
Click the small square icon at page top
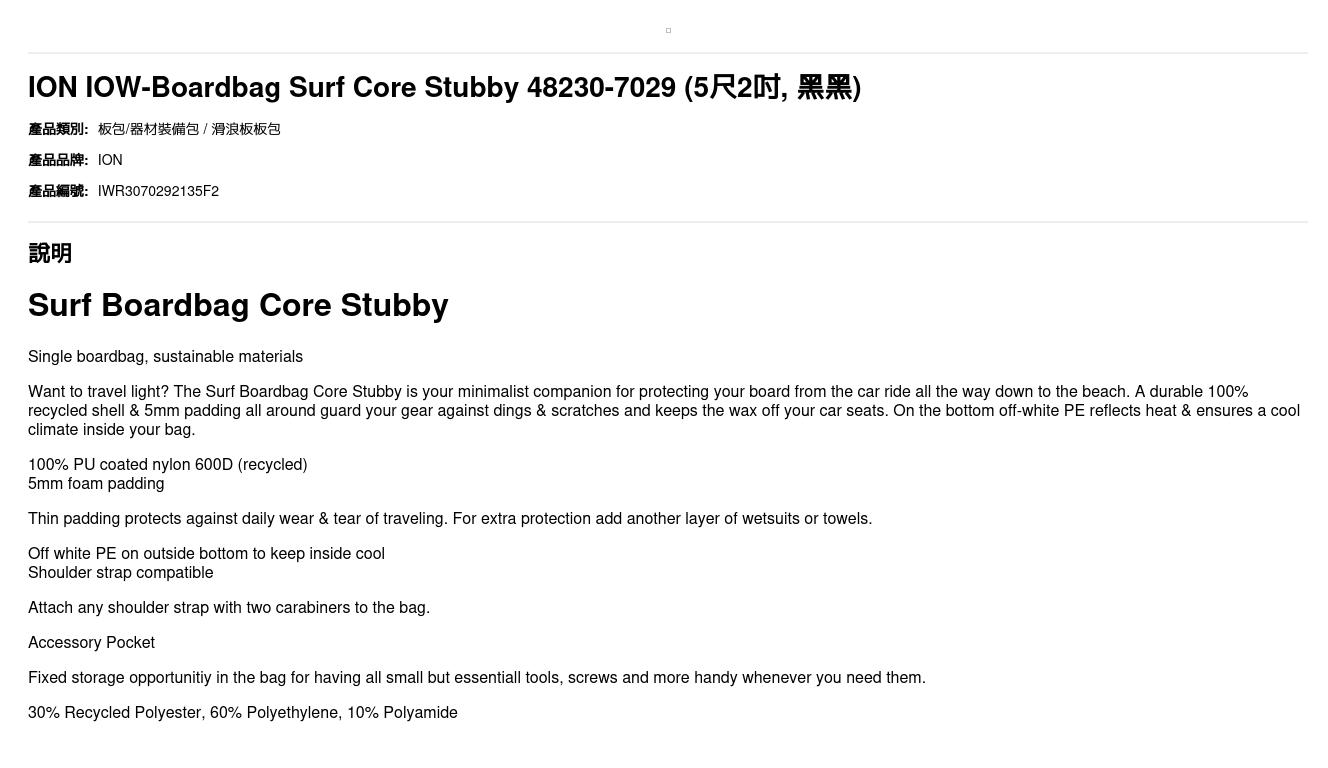[668, 30]
